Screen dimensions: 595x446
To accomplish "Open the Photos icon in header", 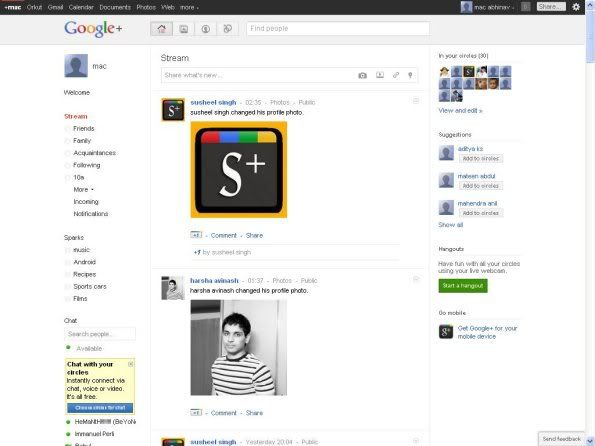I will [x=184, y=29].
